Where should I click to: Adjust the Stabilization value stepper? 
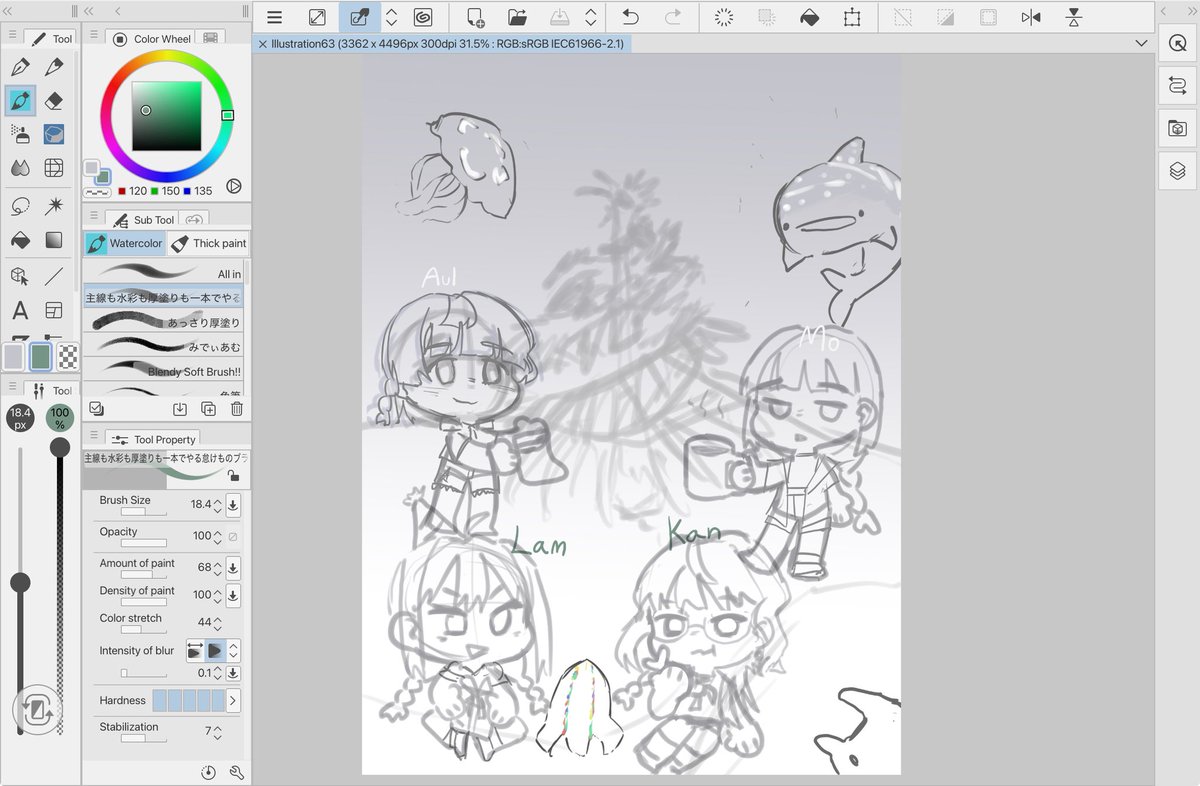point(217,731)
